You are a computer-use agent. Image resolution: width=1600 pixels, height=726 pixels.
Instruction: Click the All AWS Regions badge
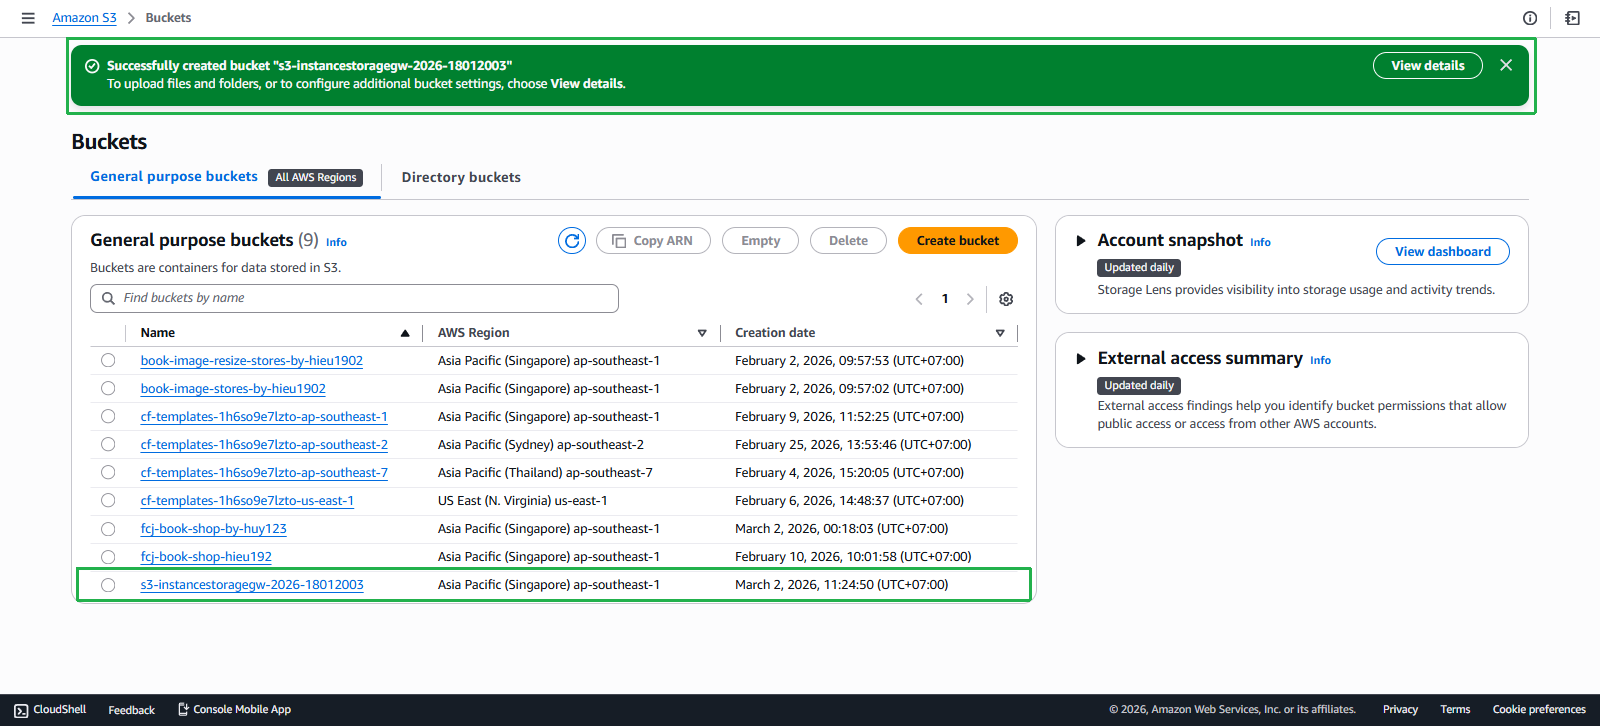316,178
